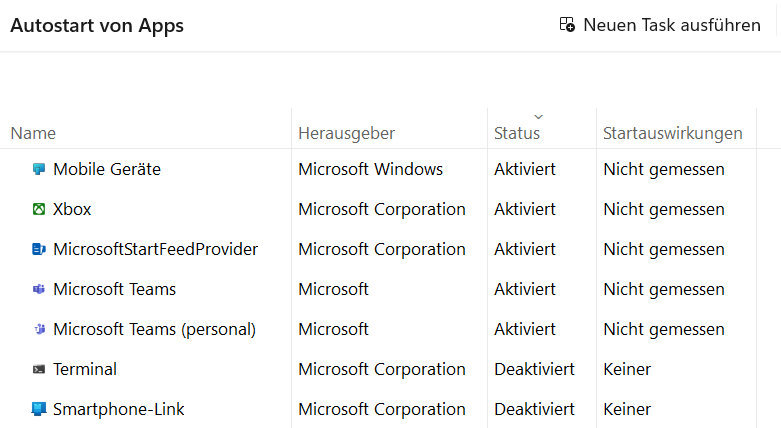Screen dimensions: 781x428
Task: Sort by the Status column header
Action: click(x=517, y=133)
